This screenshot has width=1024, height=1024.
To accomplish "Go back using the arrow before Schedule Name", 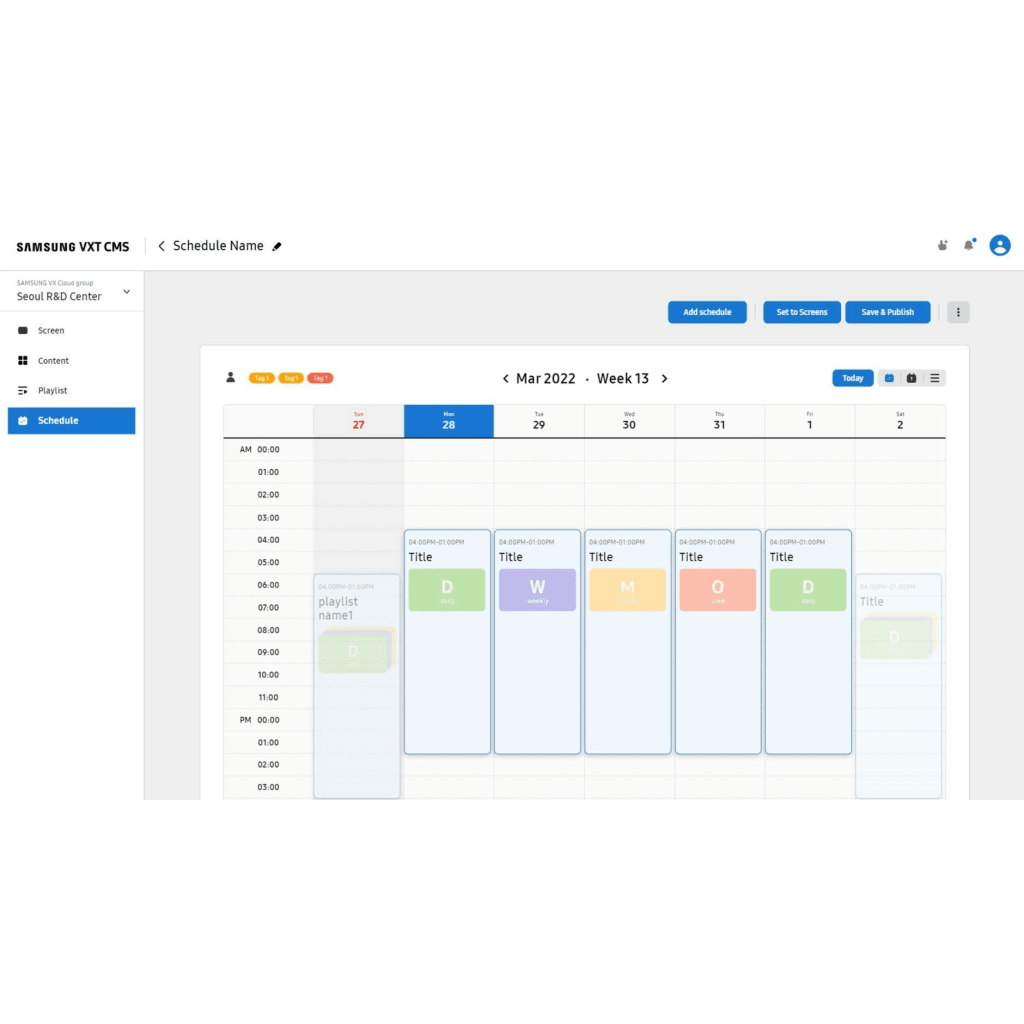I will click(x=162, y=246).
